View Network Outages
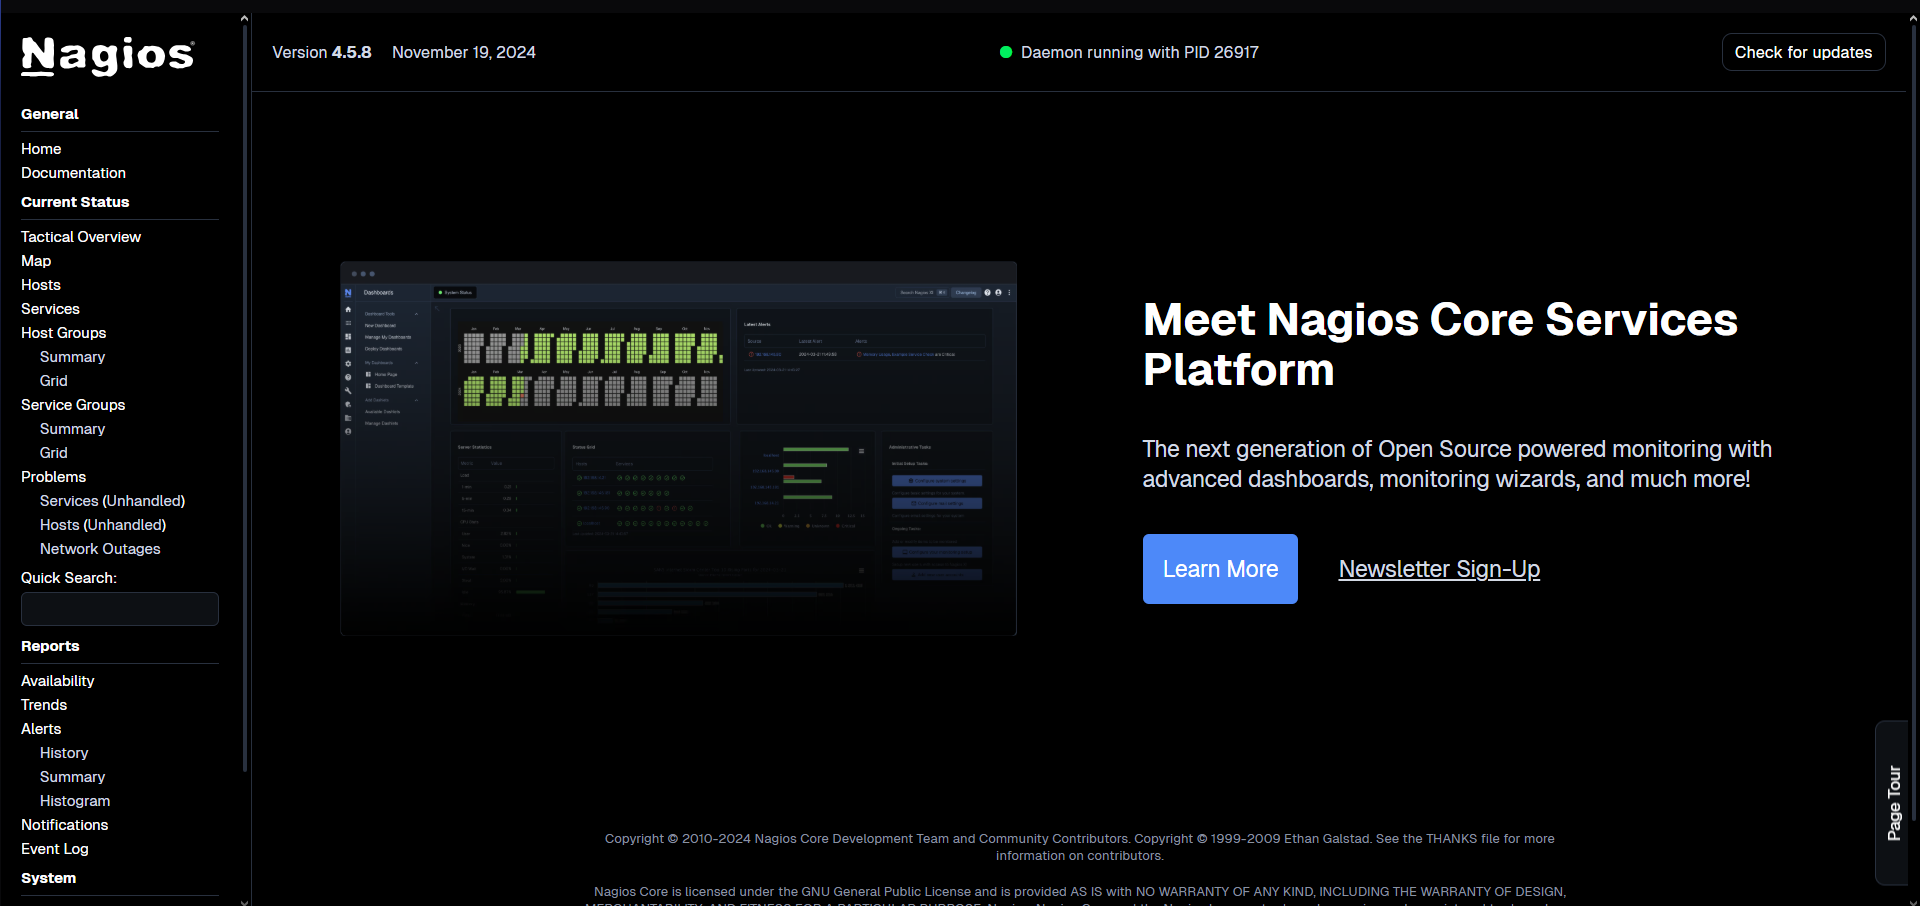Viewport: 1920px width, 906px height. tap(100, 548)
